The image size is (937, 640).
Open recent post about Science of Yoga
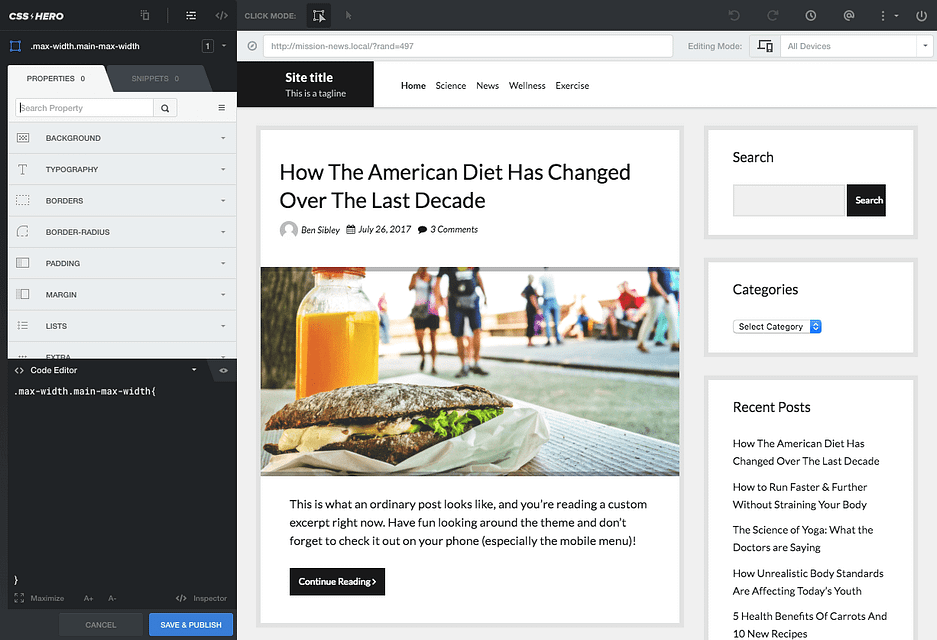pyautogui.click(x=803, y=538)
